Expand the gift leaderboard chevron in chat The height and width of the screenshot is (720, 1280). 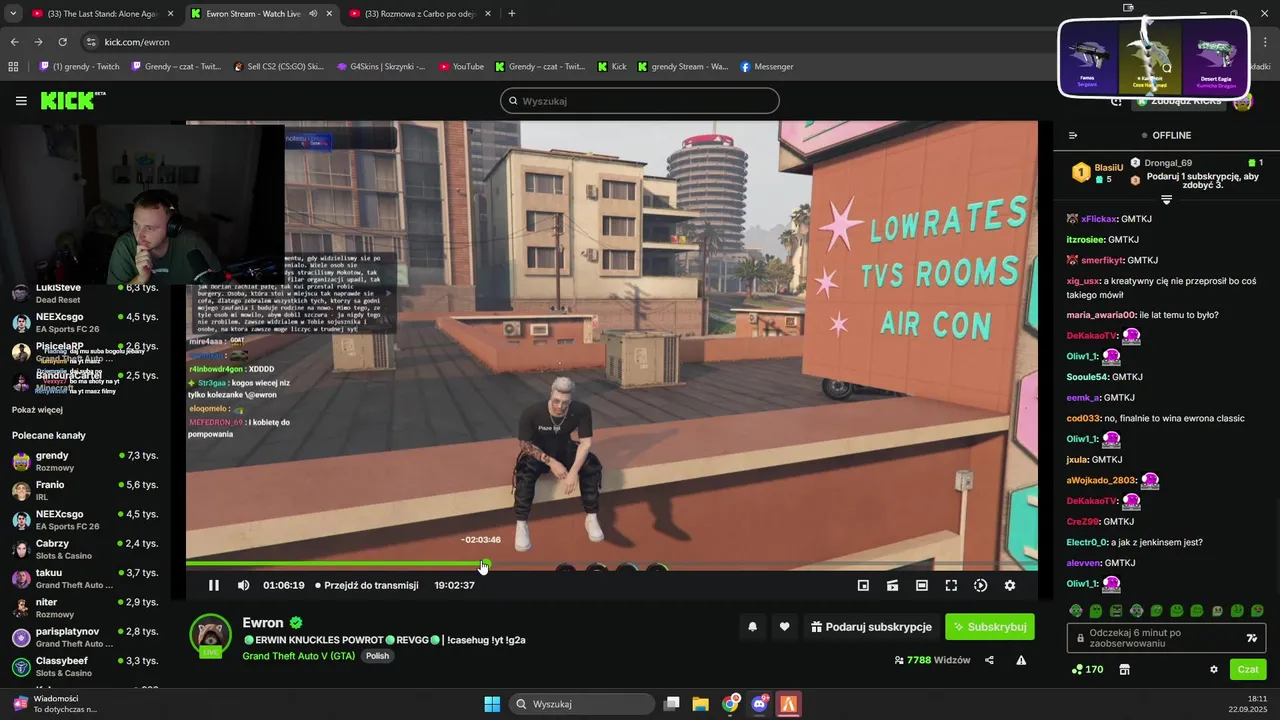pyautogui.click(x=1166, y=200)
